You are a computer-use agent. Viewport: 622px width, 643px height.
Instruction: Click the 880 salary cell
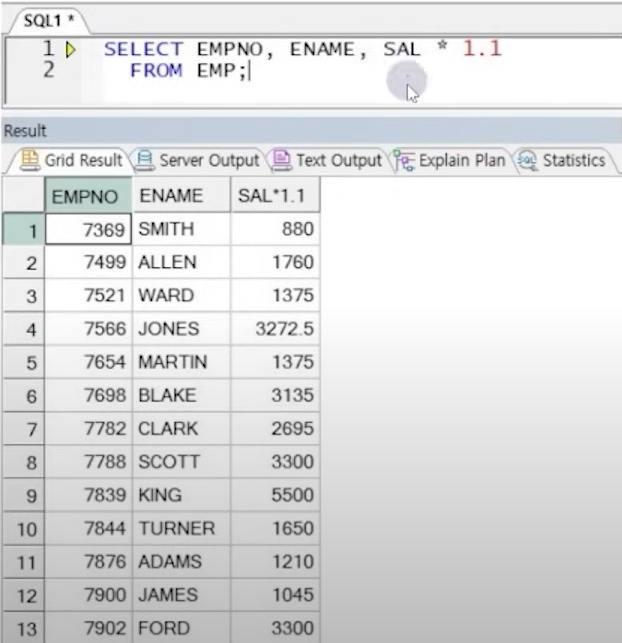click(276, 229)
